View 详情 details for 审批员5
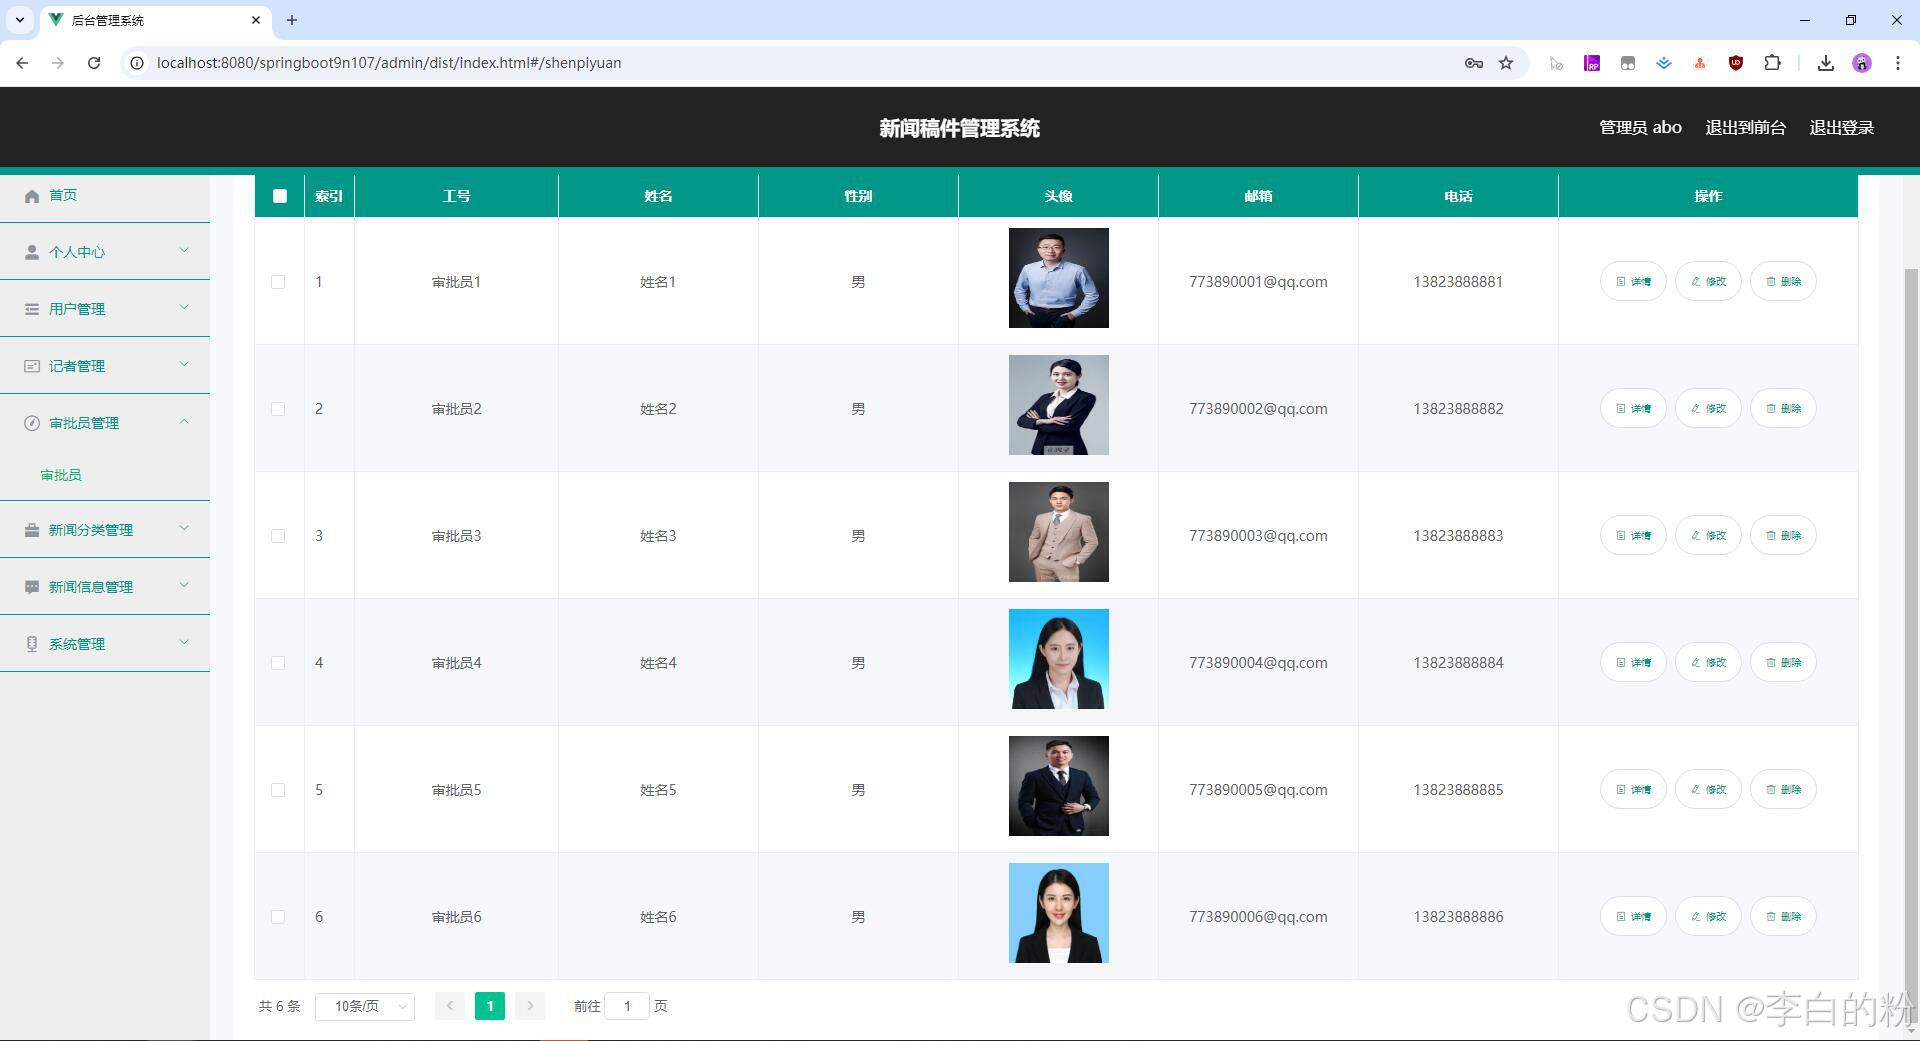 tap(1633, 789)
